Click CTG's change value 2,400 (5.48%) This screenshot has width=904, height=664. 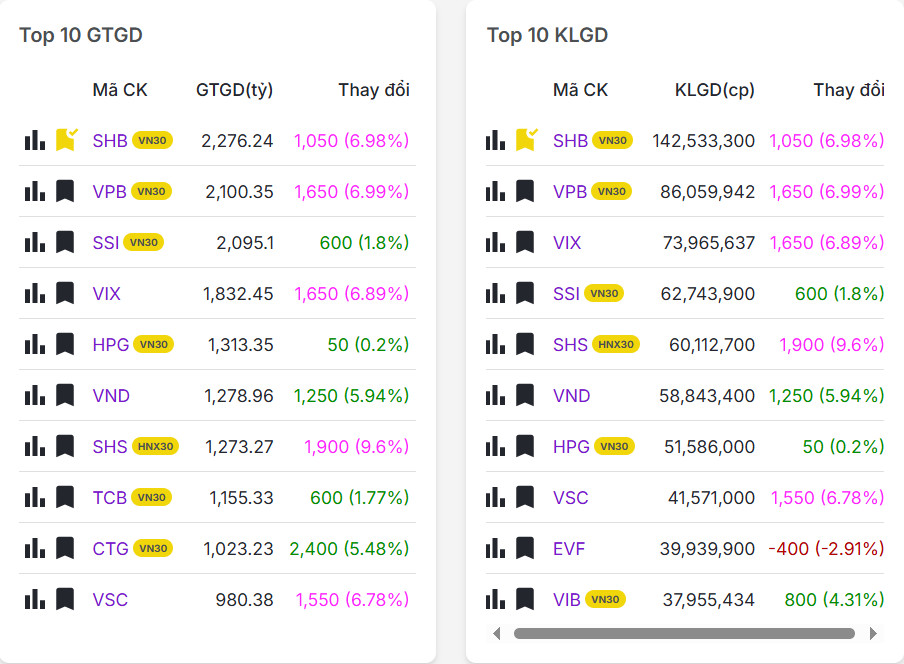point(349,549)
